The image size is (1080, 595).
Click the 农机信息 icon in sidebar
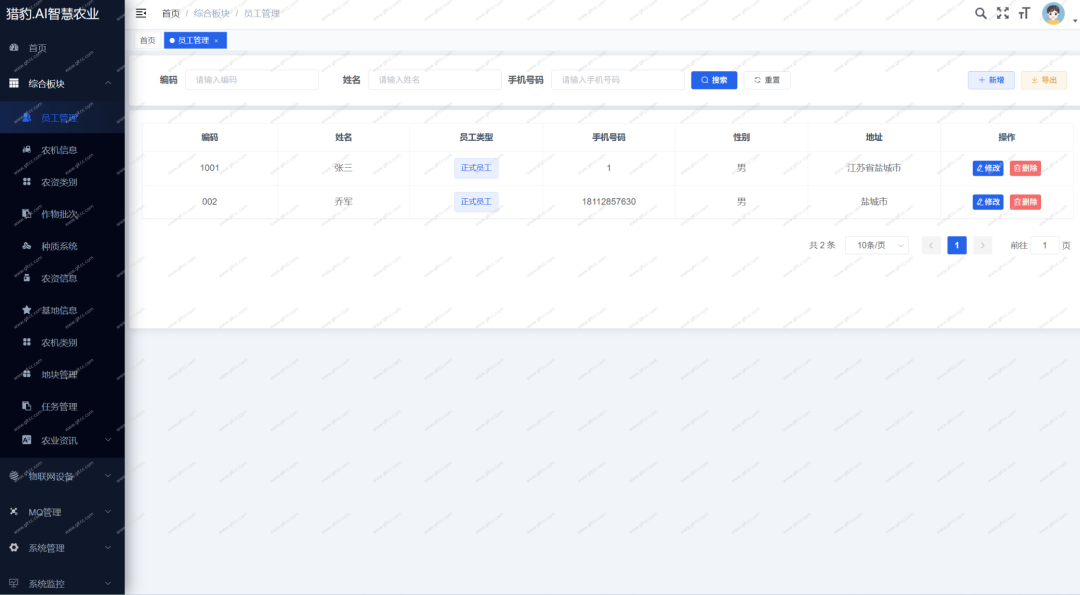26,149
